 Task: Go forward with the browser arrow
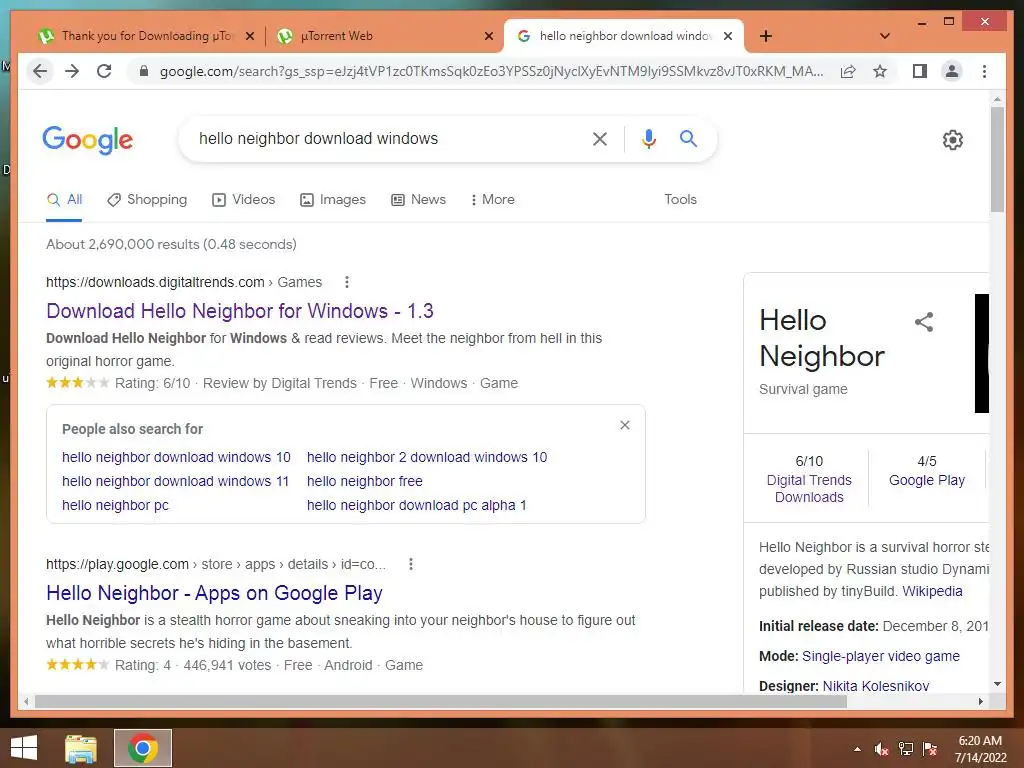coord(72,71)
